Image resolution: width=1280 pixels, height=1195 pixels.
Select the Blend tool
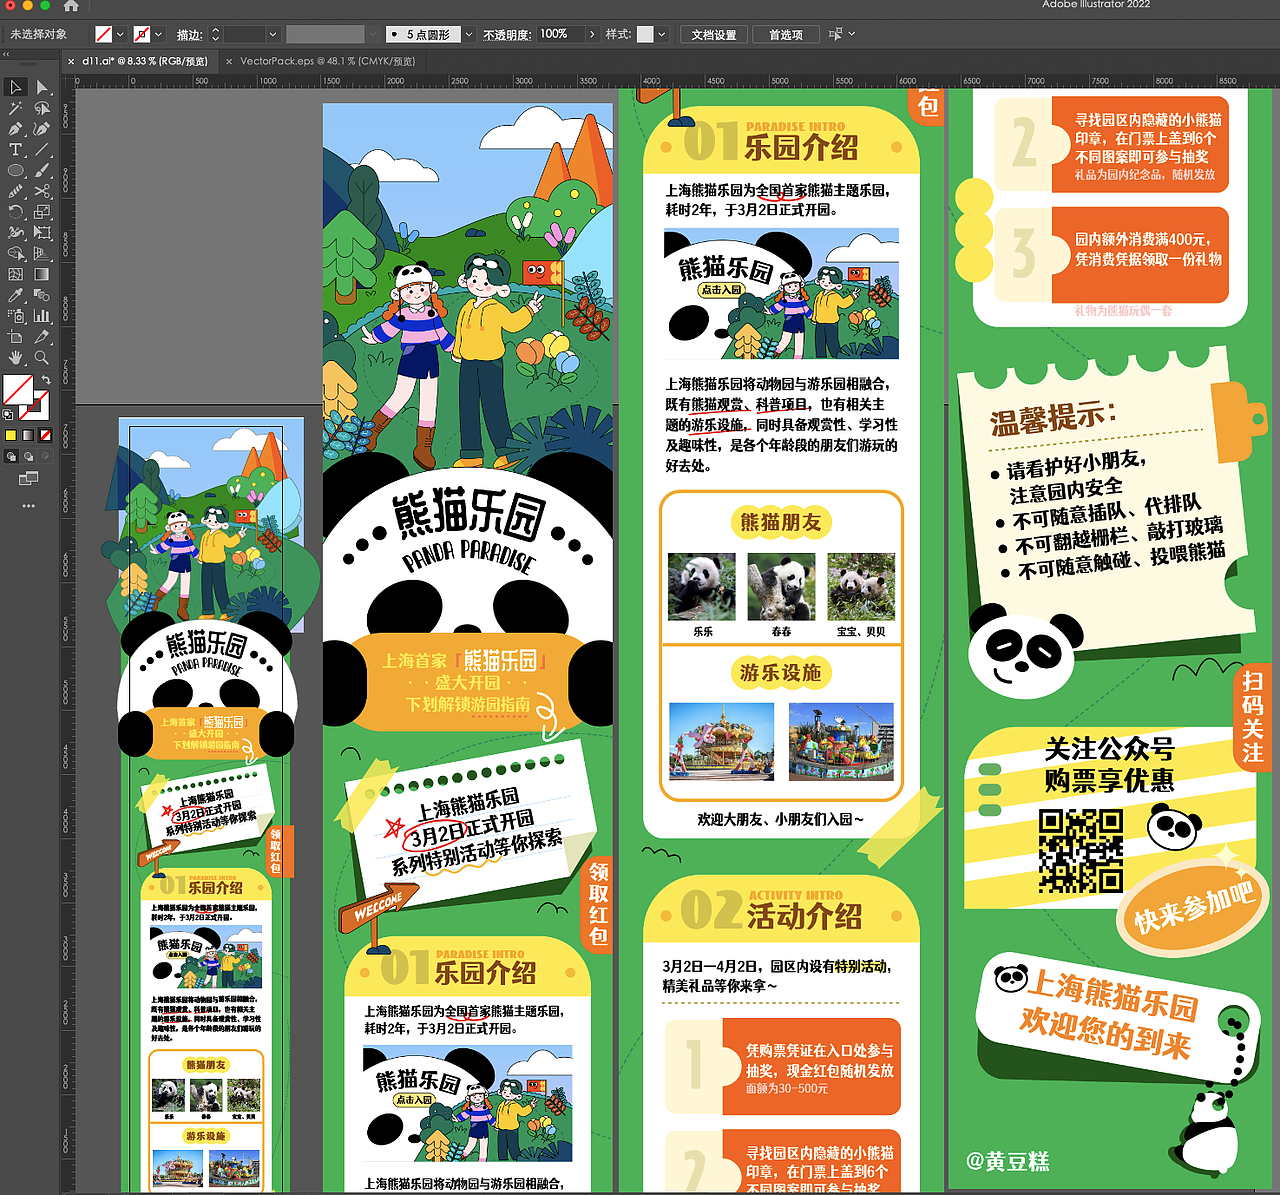point(42,295)
